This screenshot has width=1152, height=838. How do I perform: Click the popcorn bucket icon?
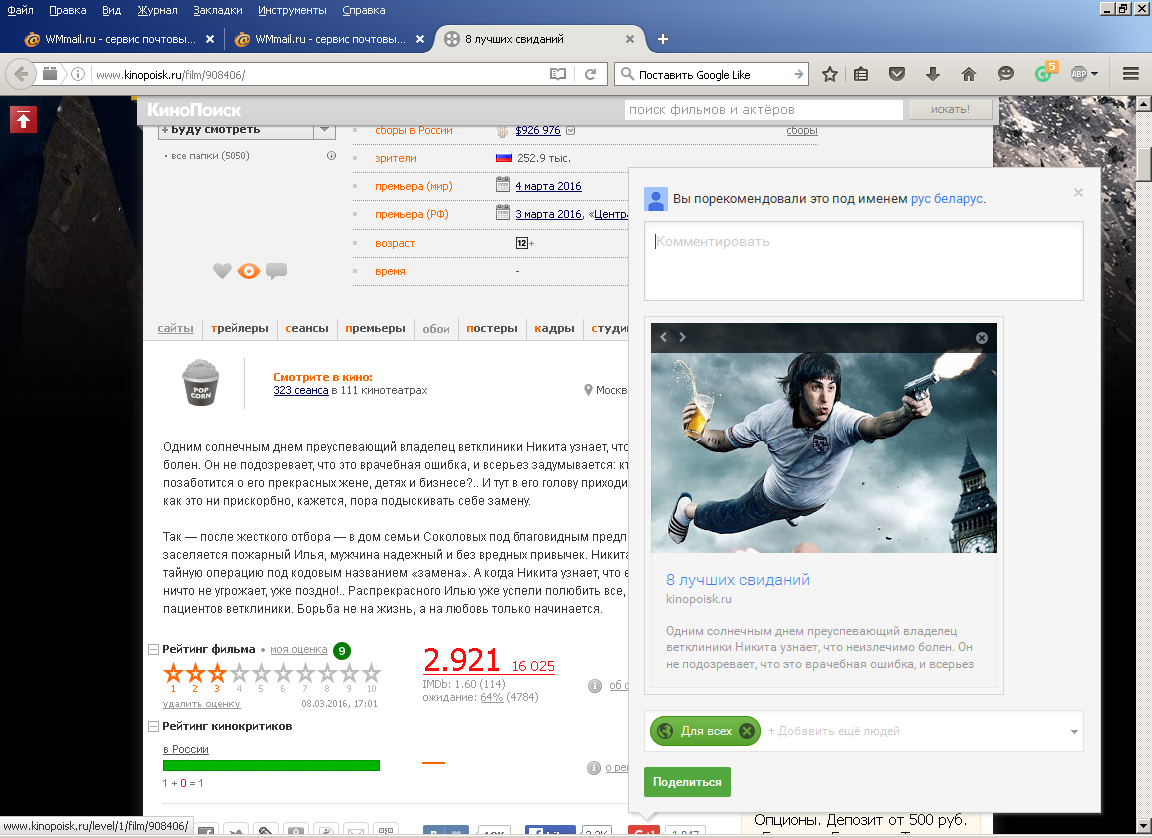pos(201,382)
